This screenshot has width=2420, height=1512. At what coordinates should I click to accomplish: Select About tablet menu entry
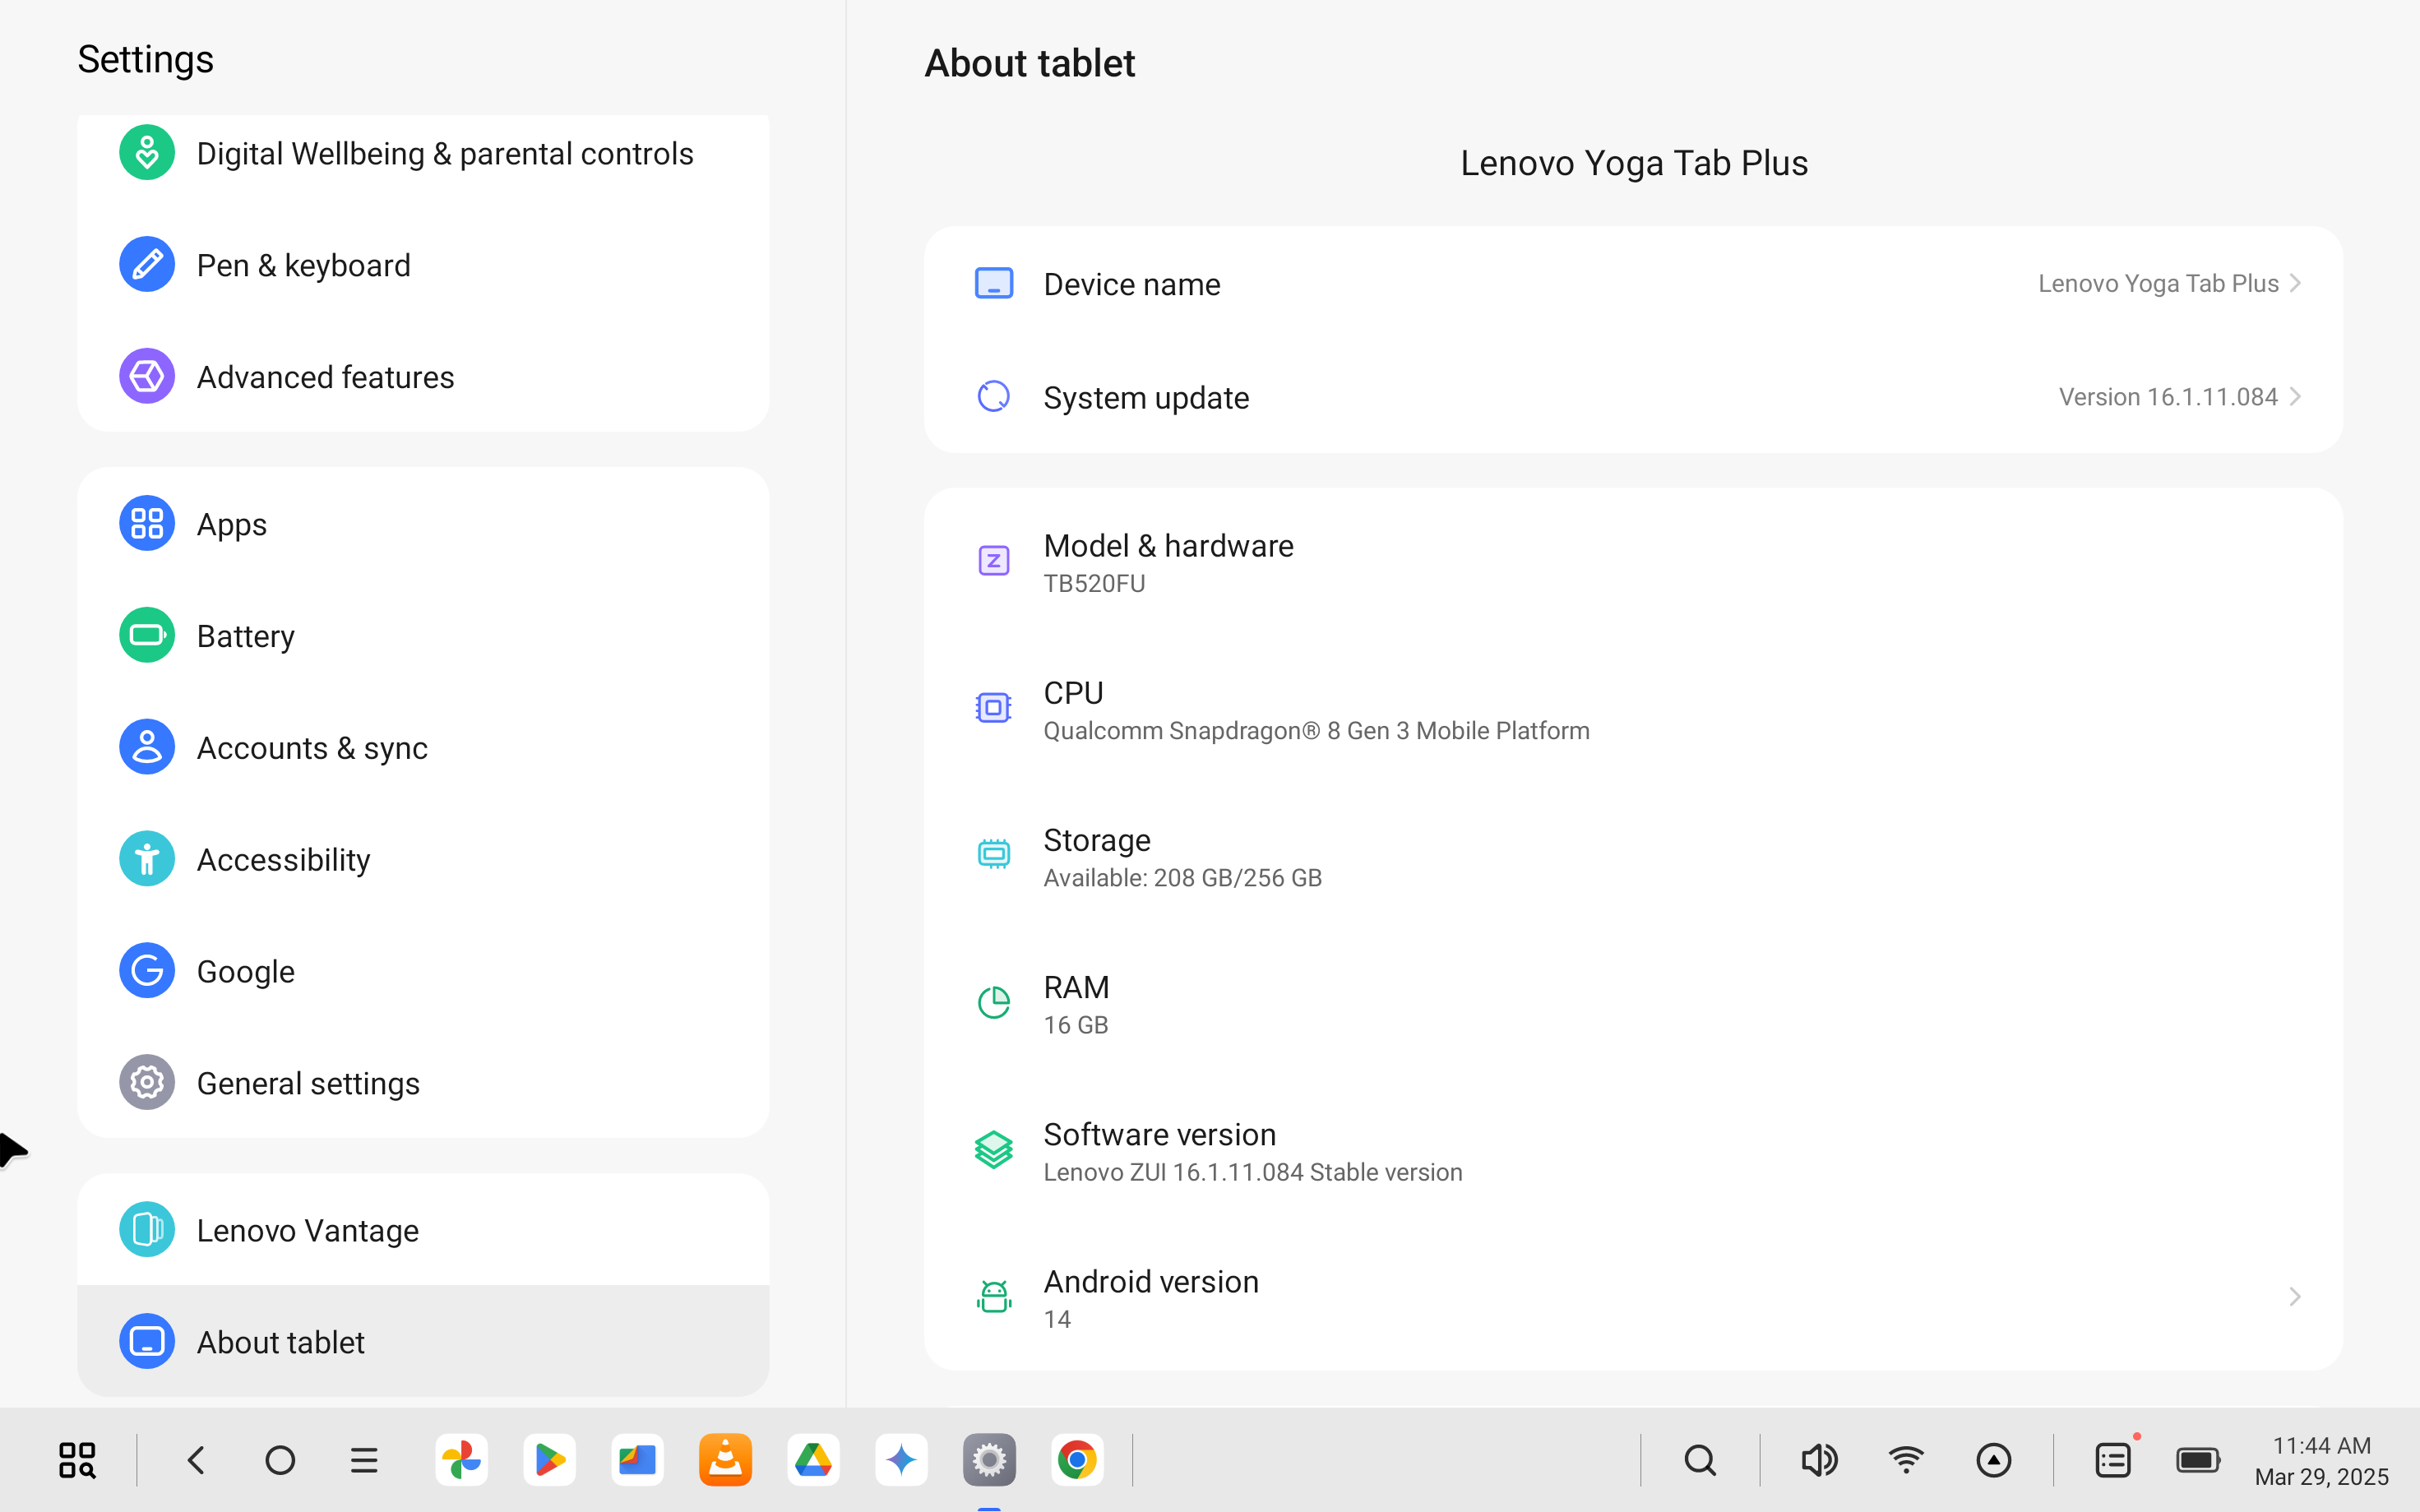pyautogui.click(x=423, y=1341)
